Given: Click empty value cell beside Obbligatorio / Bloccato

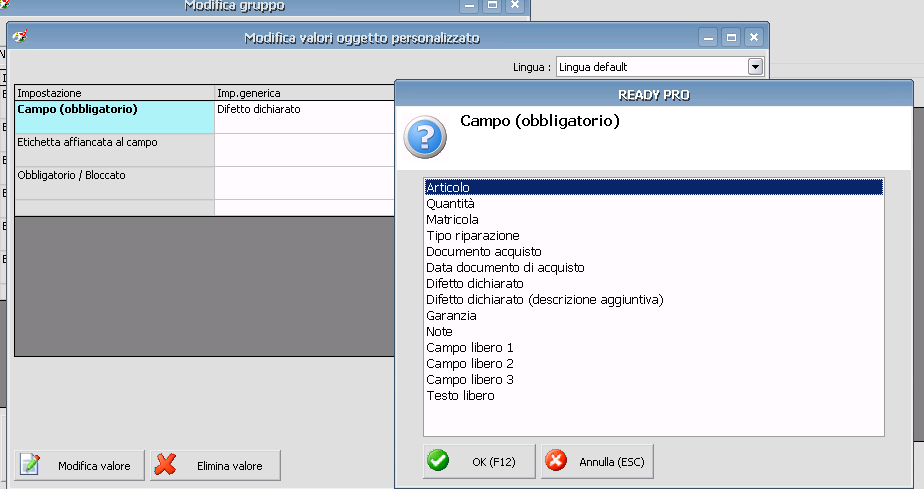Looking at the screenshot, I should (304, 183).
